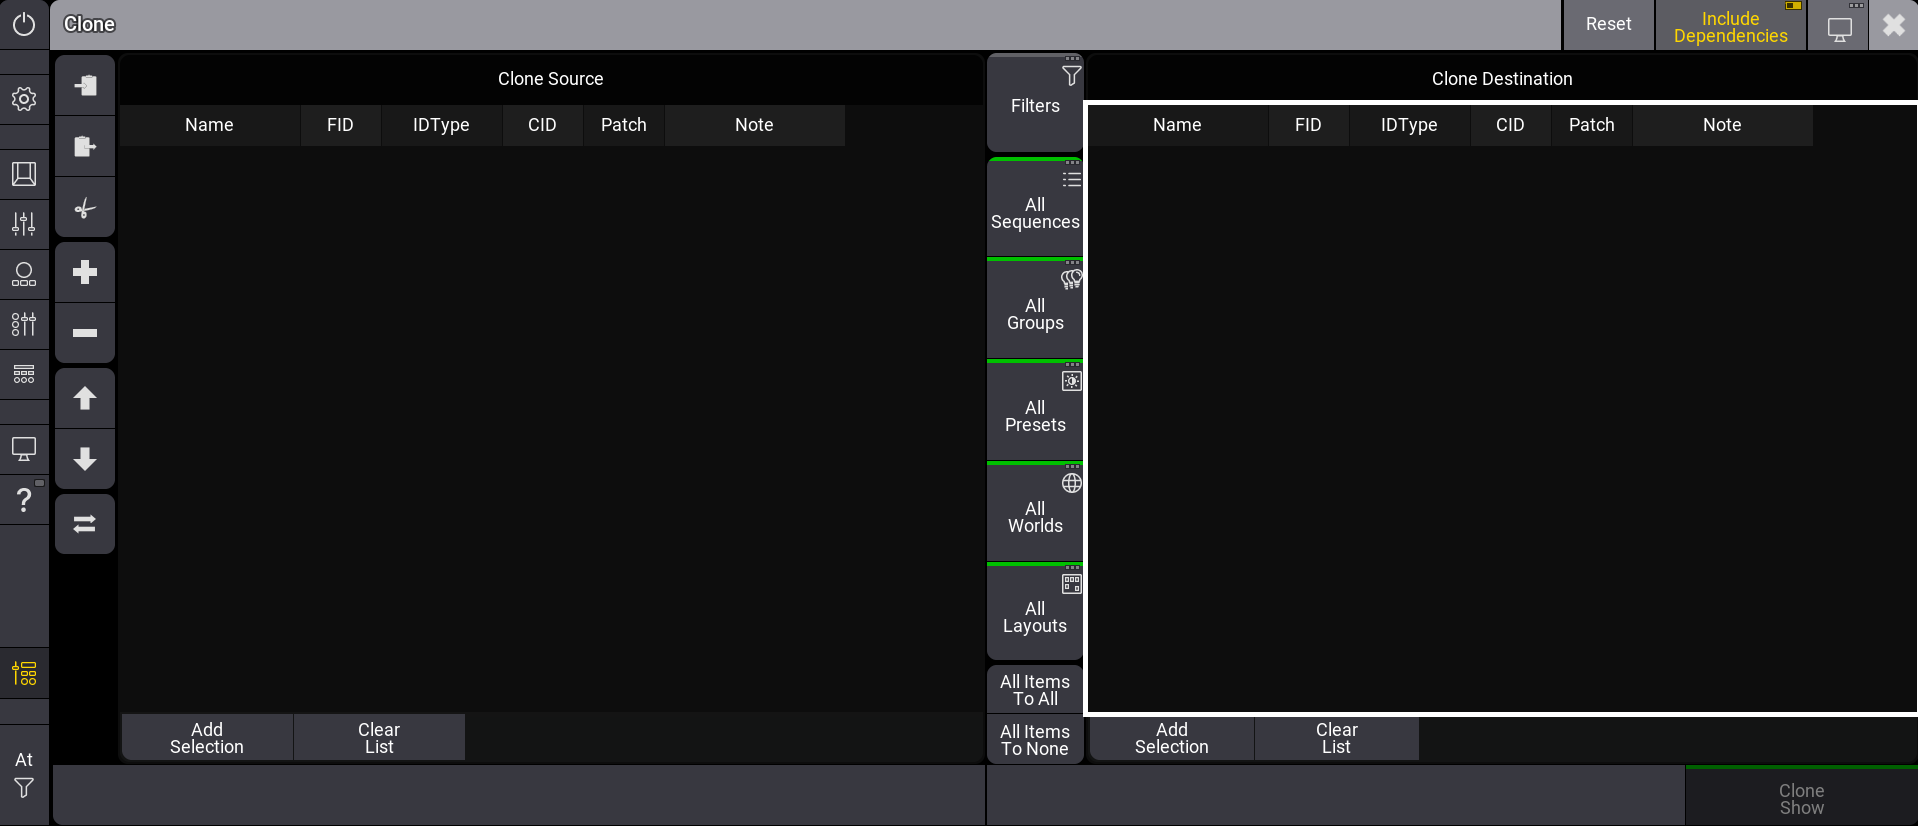
Task: Click the down arrow move icon
Action: pyautogui.click(x=85, y=459)
